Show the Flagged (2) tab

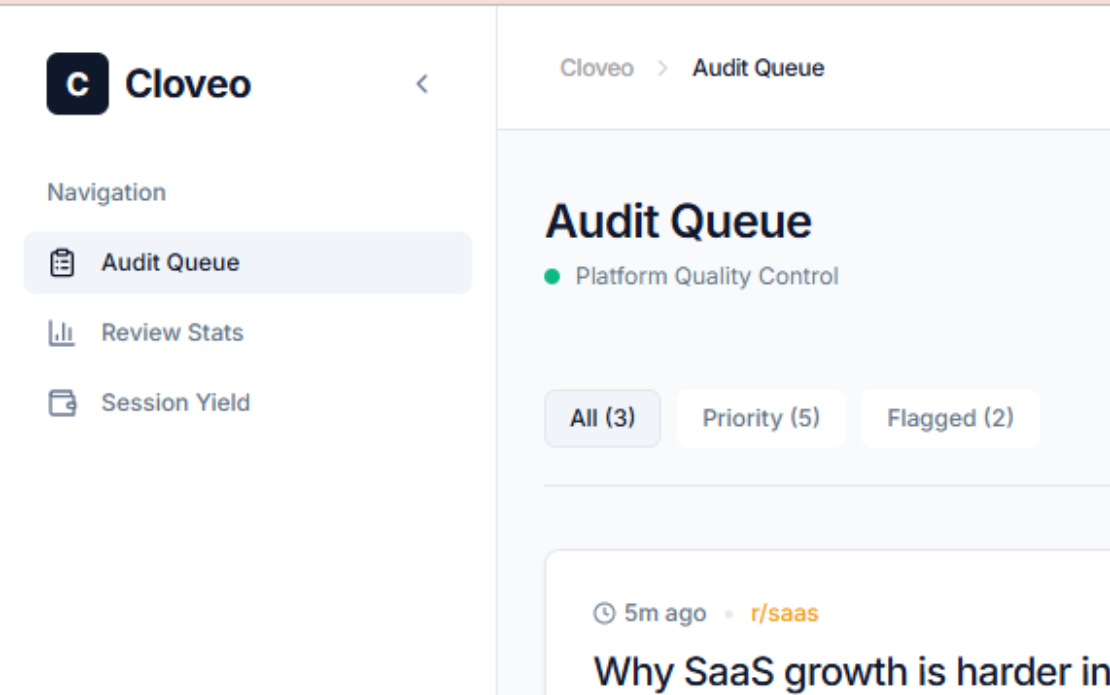tap(951, 418)
